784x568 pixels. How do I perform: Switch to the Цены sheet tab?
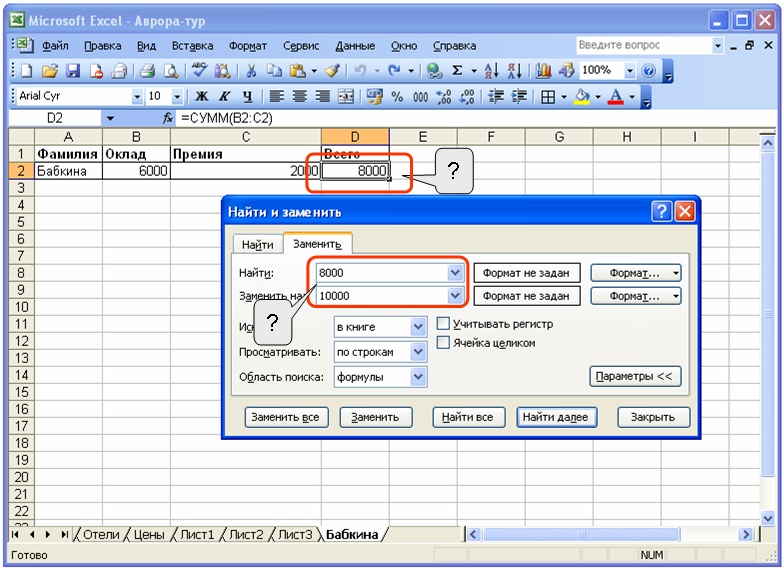(x=148, y=534)
